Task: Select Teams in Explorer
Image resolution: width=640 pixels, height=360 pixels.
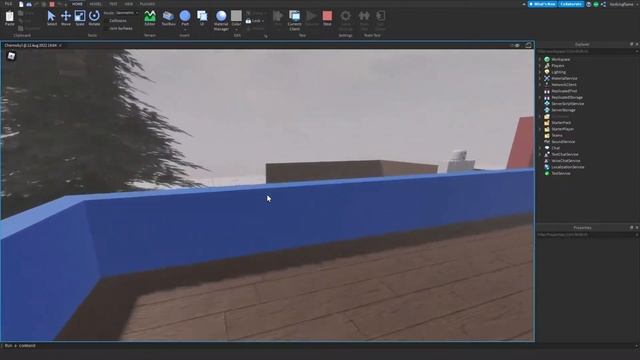Action: (557, 136)
